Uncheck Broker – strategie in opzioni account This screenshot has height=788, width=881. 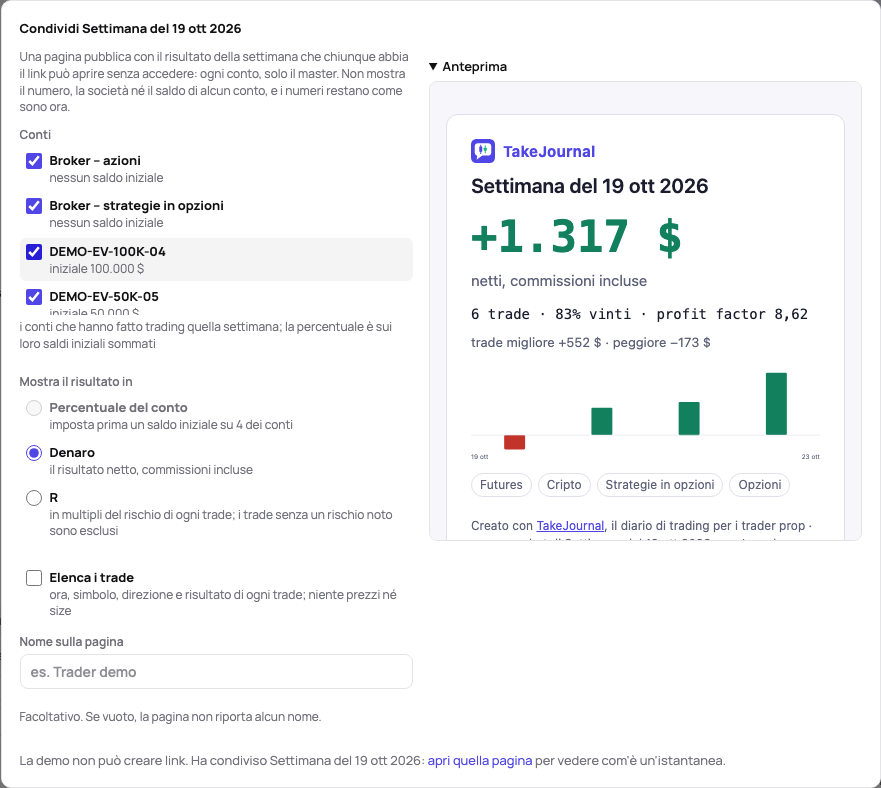(34, 206)
